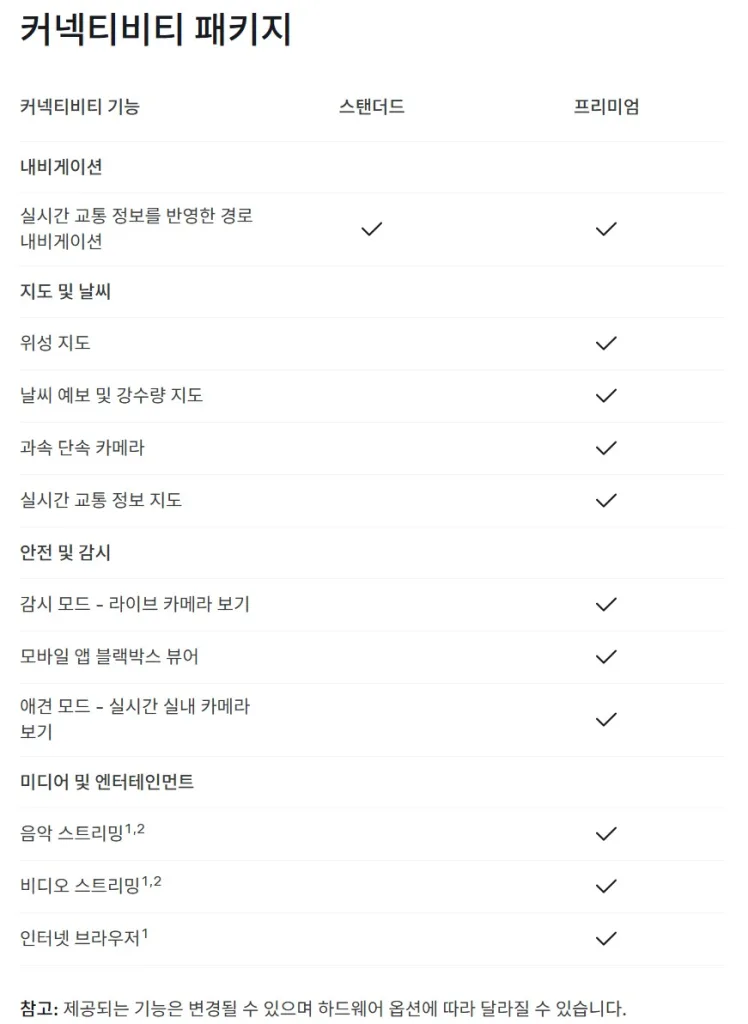This screenshot has height=1024, width=748.
Task: Click the checkmark for 인터넷 브라우저
Action: (606, 938)
